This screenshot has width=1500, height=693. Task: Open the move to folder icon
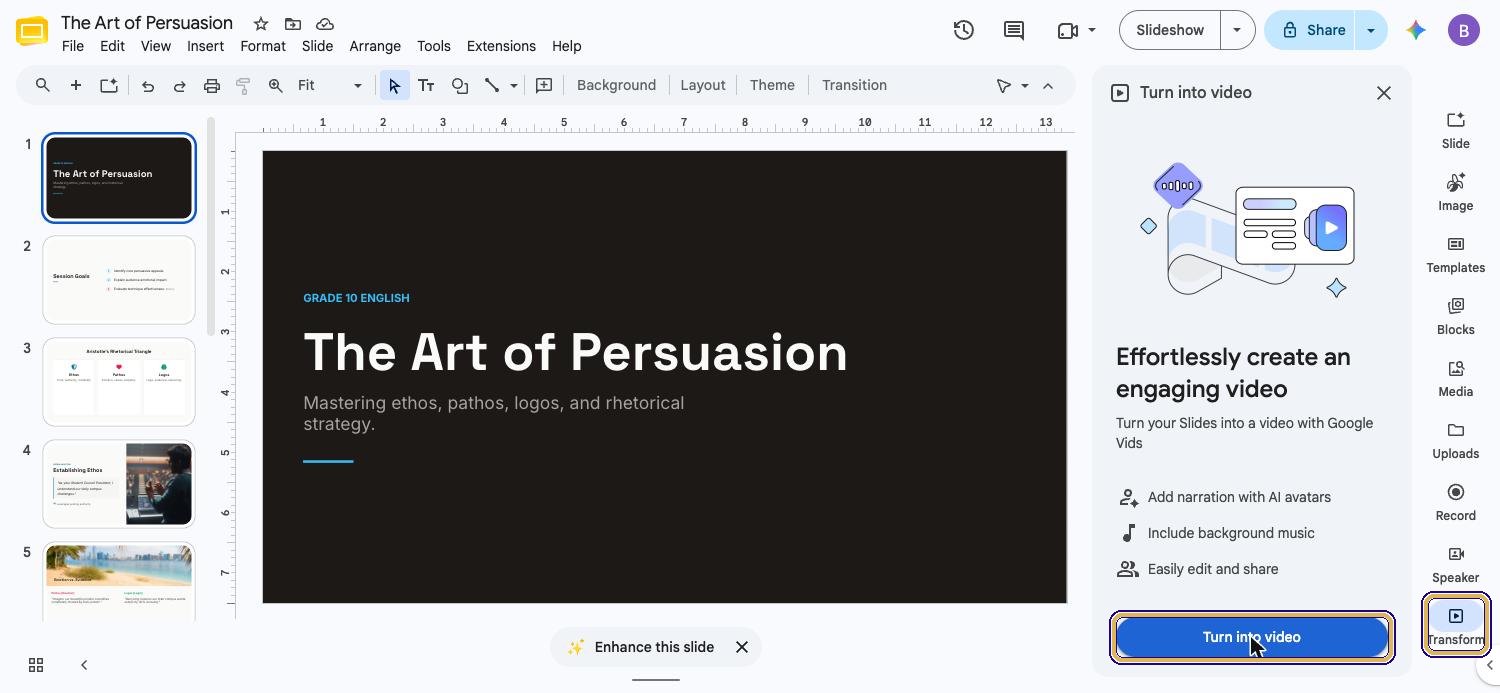point(292,24)
